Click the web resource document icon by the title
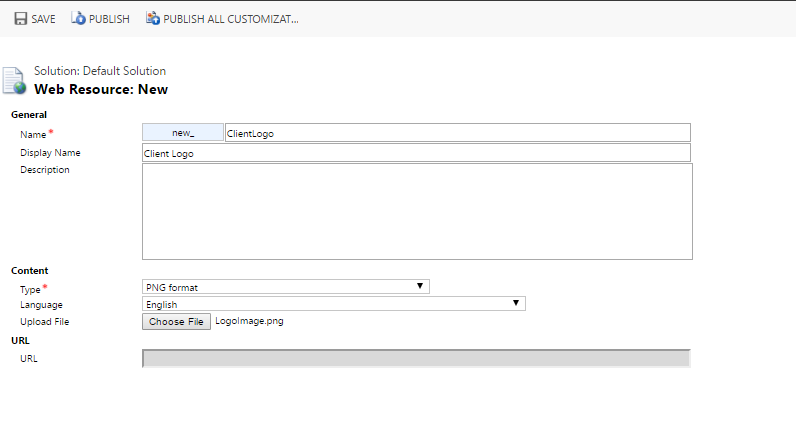Screen dimensions: 796x428 [13, 81]
